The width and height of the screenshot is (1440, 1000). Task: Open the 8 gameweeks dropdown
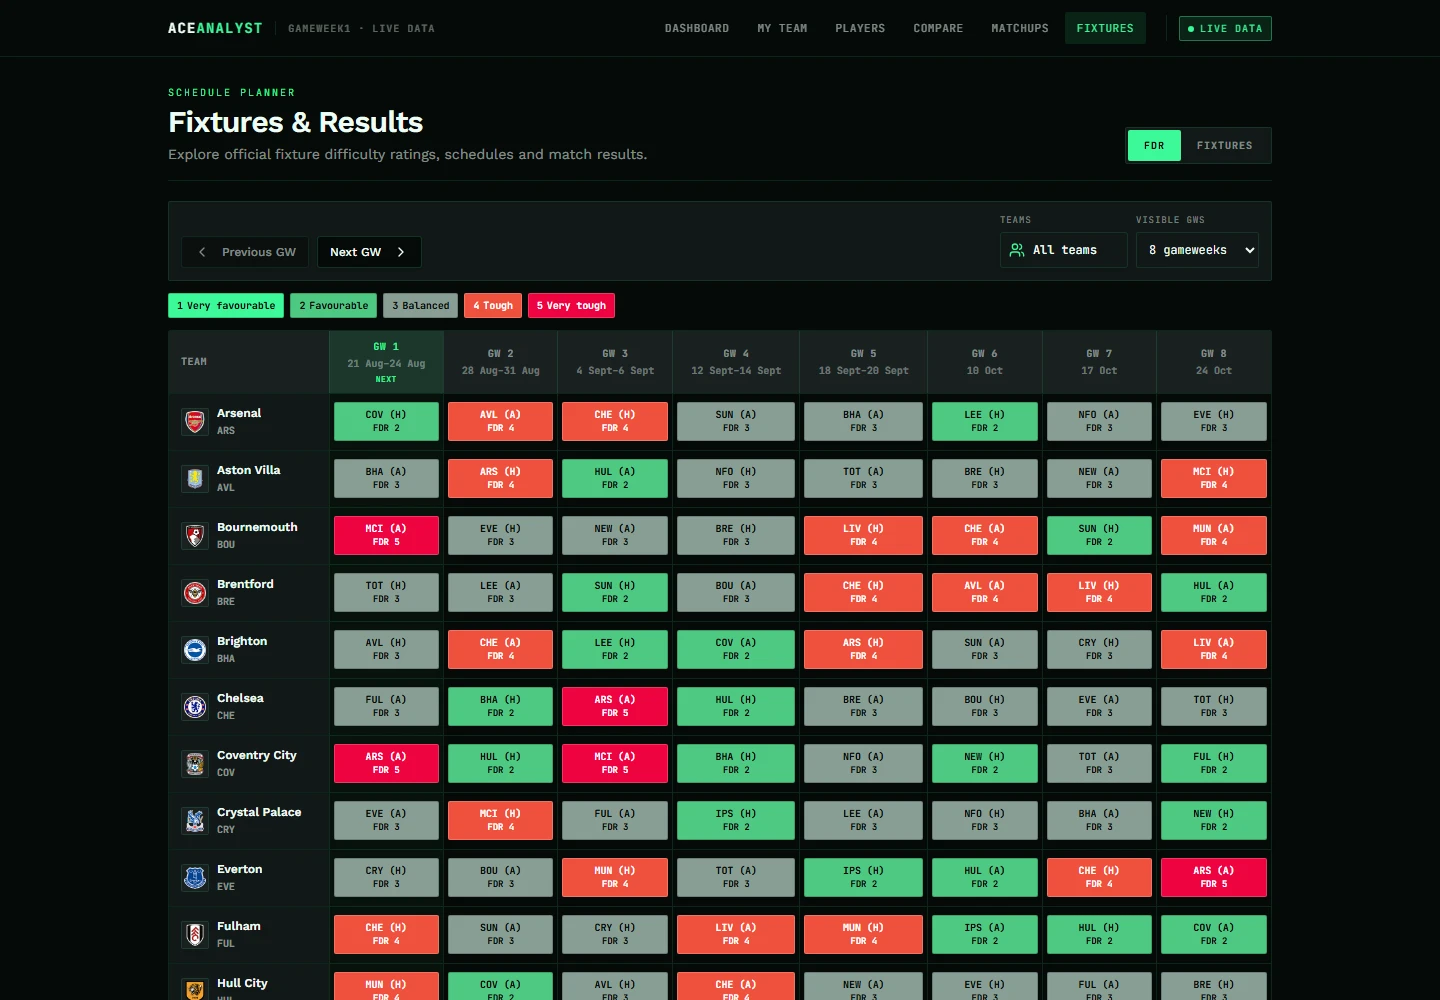pos(1197,250)
